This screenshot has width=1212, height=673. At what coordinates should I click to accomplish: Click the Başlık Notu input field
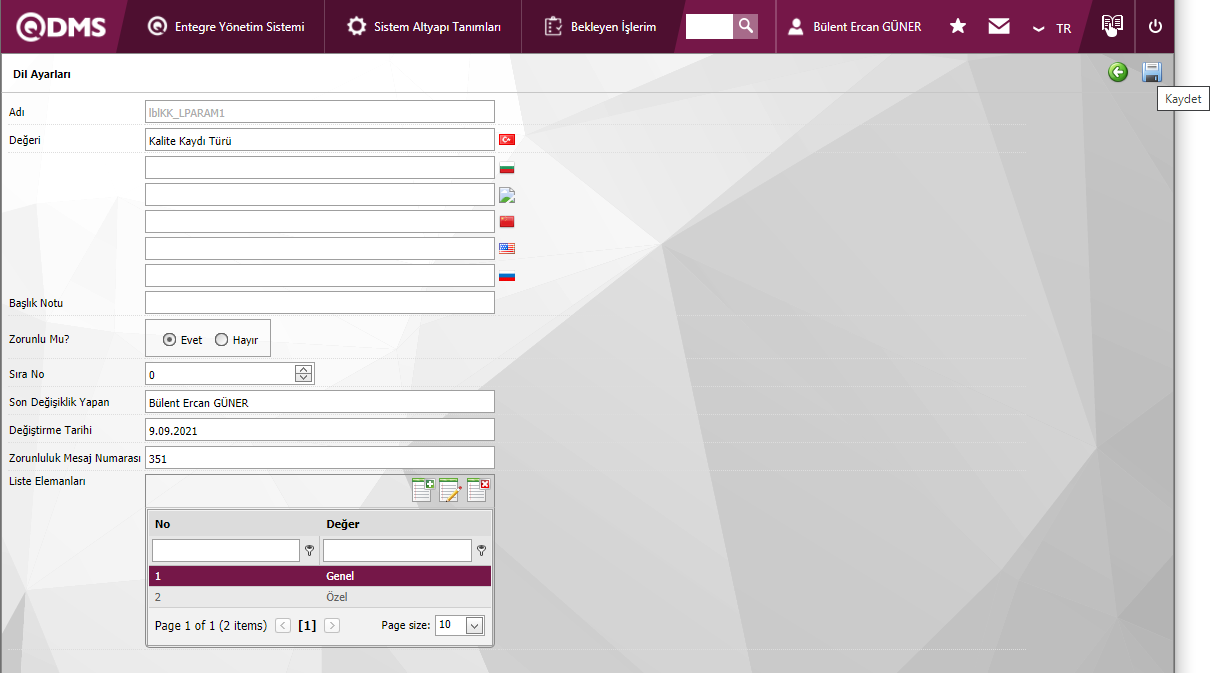point(320,302)
